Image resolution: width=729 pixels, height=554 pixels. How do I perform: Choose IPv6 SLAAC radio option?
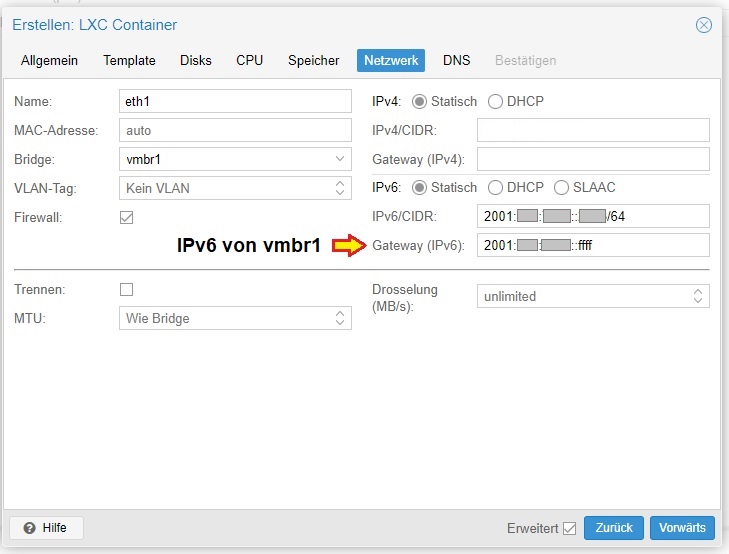[x=561, y=188]
